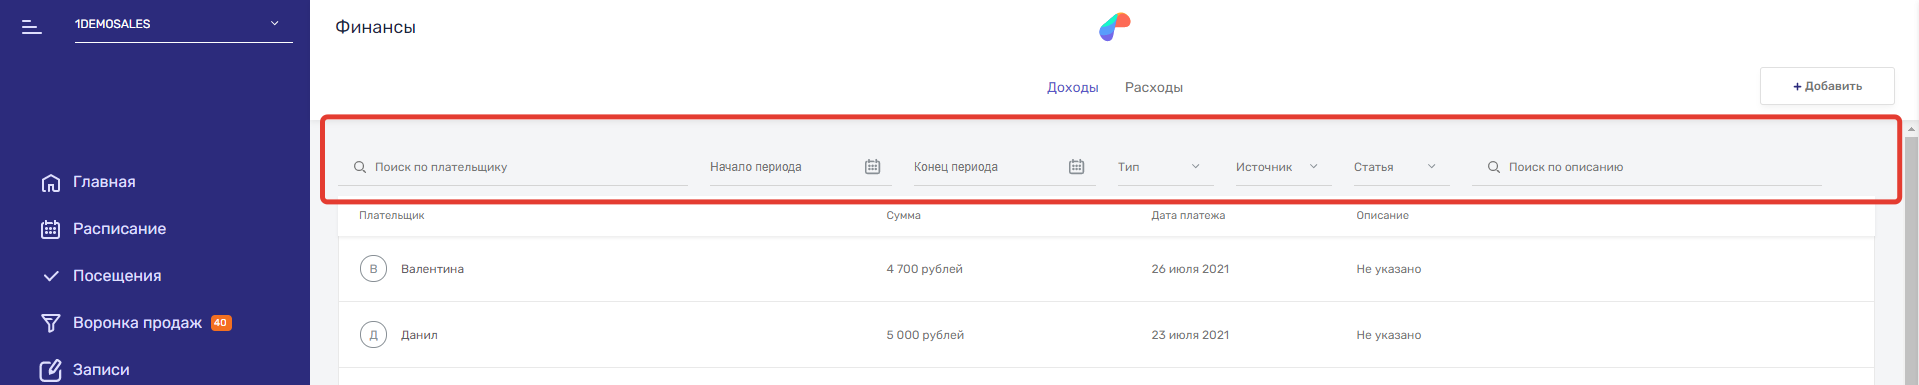Click the description search magnifier icon

click(1494, 167)
